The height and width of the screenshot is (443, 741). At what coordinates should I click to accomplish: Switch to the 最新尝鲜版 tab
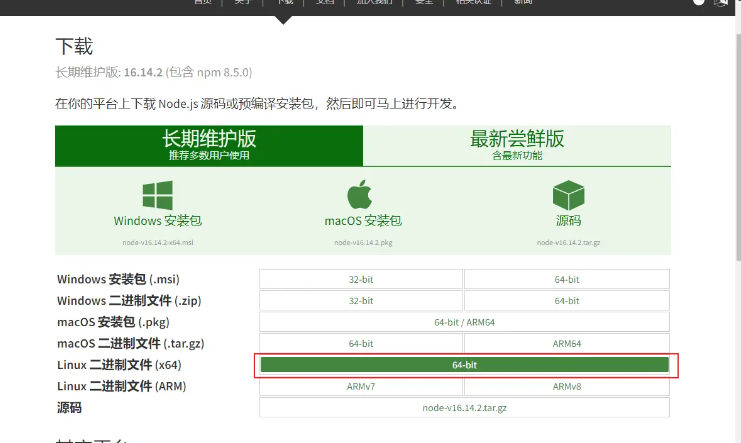[x=517, y=146]
